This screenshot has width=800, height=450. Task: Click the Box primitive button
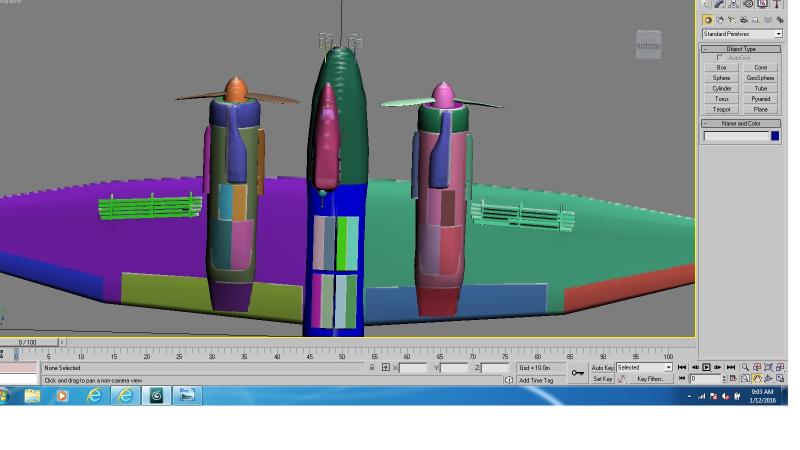[721, 67]
